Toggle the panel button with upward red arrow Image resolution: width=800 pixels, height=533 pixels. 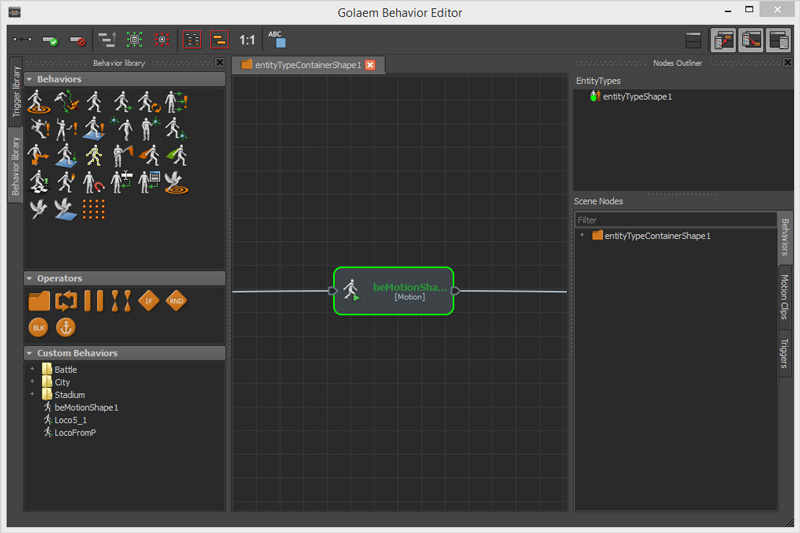tap(723, 40)
